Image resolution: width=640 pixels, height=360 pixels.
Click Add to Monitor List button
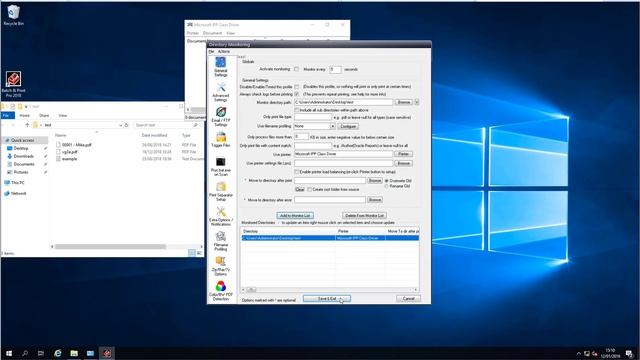(x=295, y=216)
